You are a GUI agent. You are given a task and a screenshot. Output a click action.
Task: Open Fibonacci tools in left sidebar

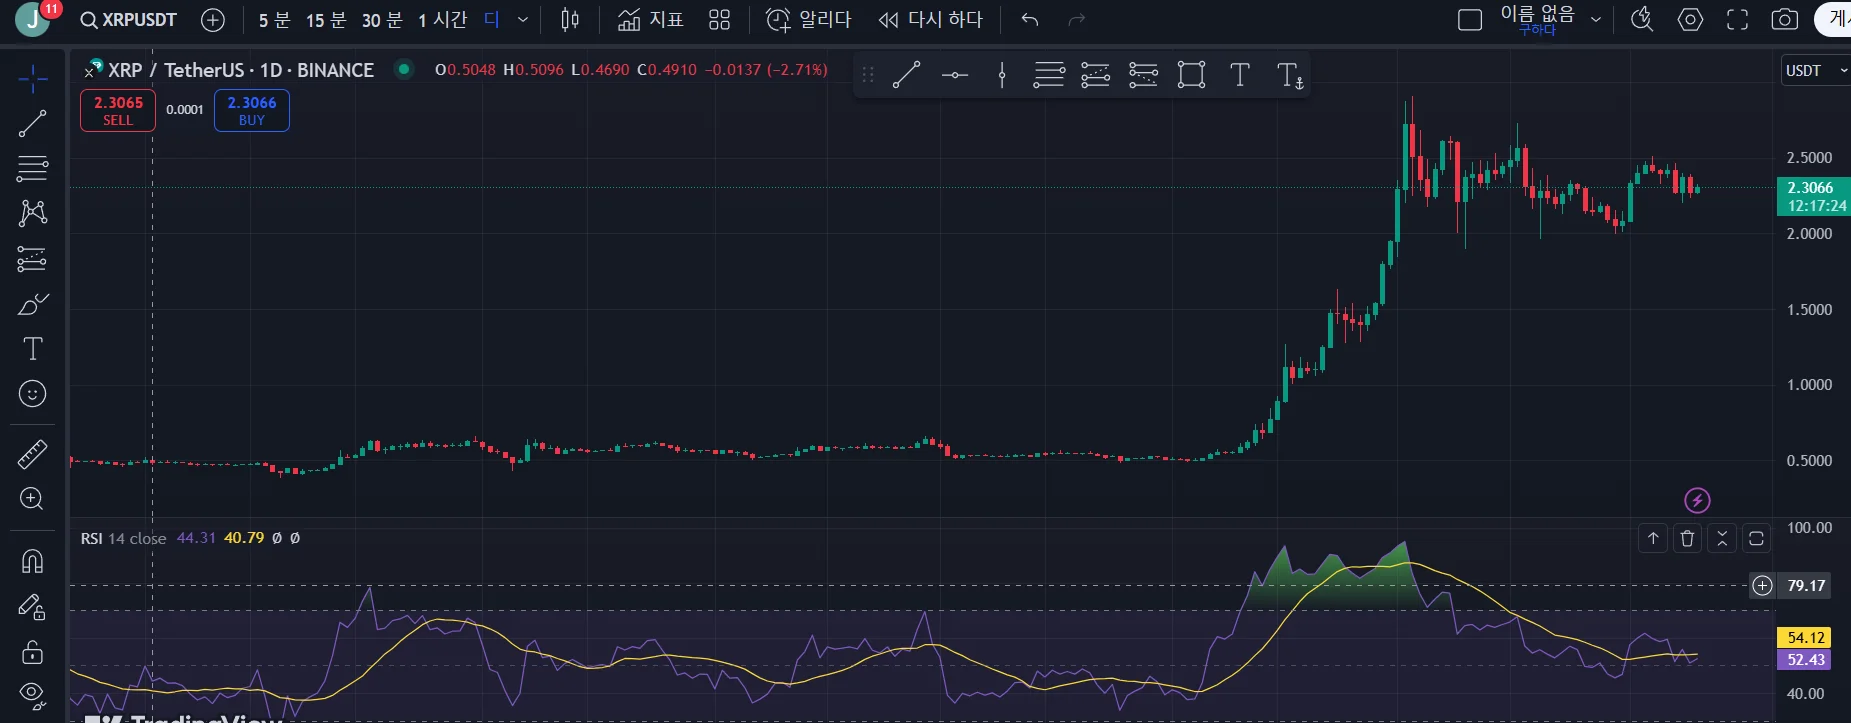(x=32, y=168)
